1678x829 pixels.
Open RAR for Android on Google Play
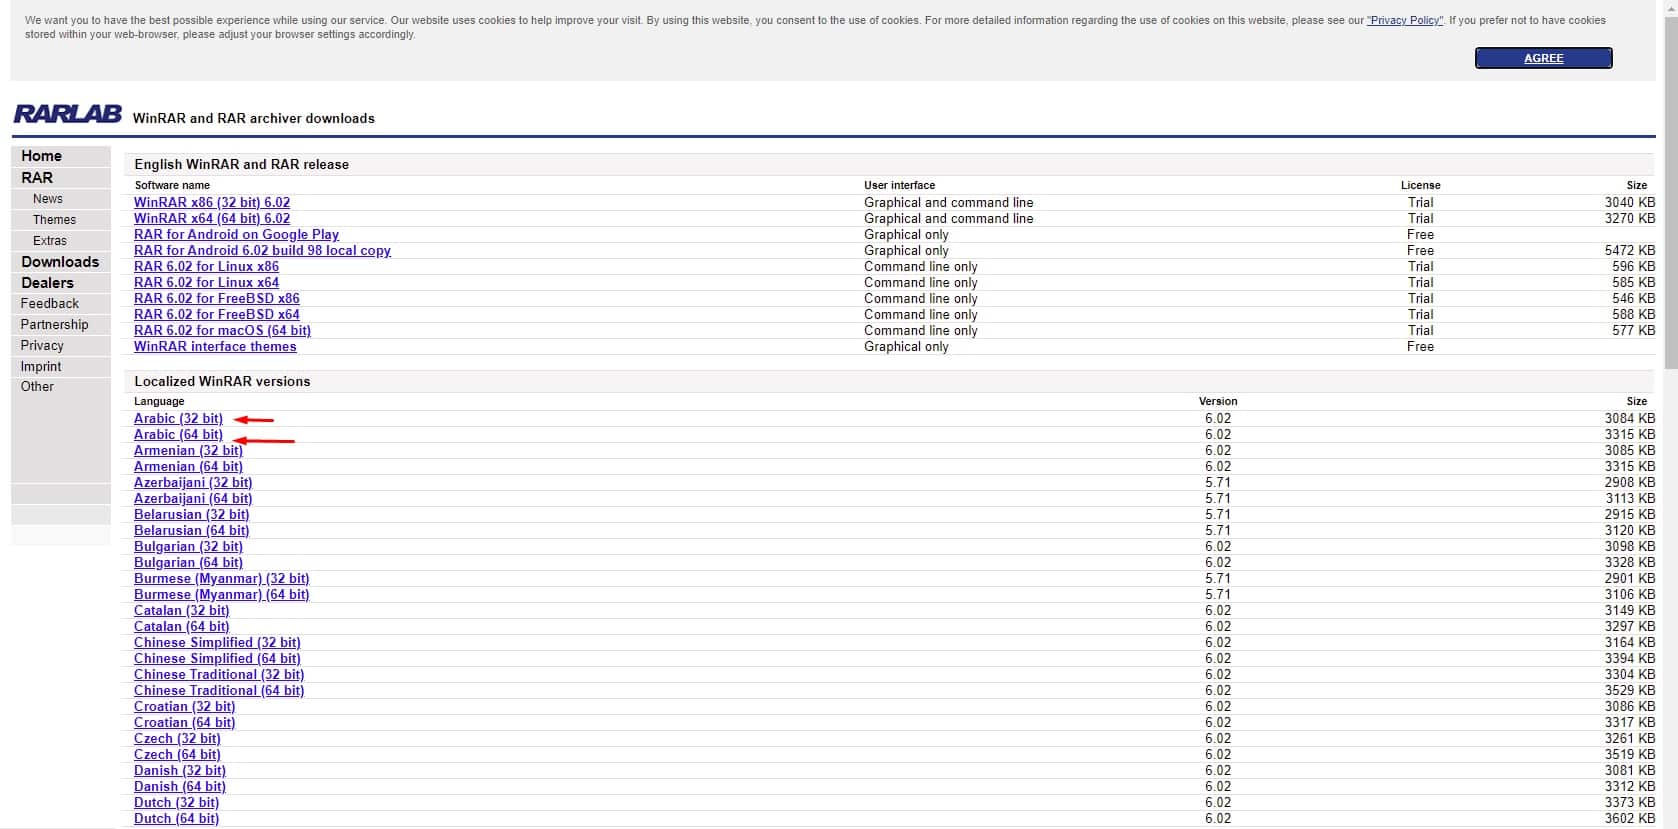[236, 234]
